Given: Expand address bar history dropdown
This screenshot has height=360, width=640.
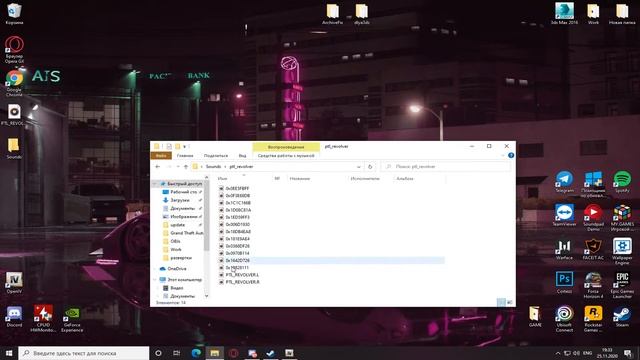Looking at the screenshot, I should pyautogui.click(x=358, y=167).
